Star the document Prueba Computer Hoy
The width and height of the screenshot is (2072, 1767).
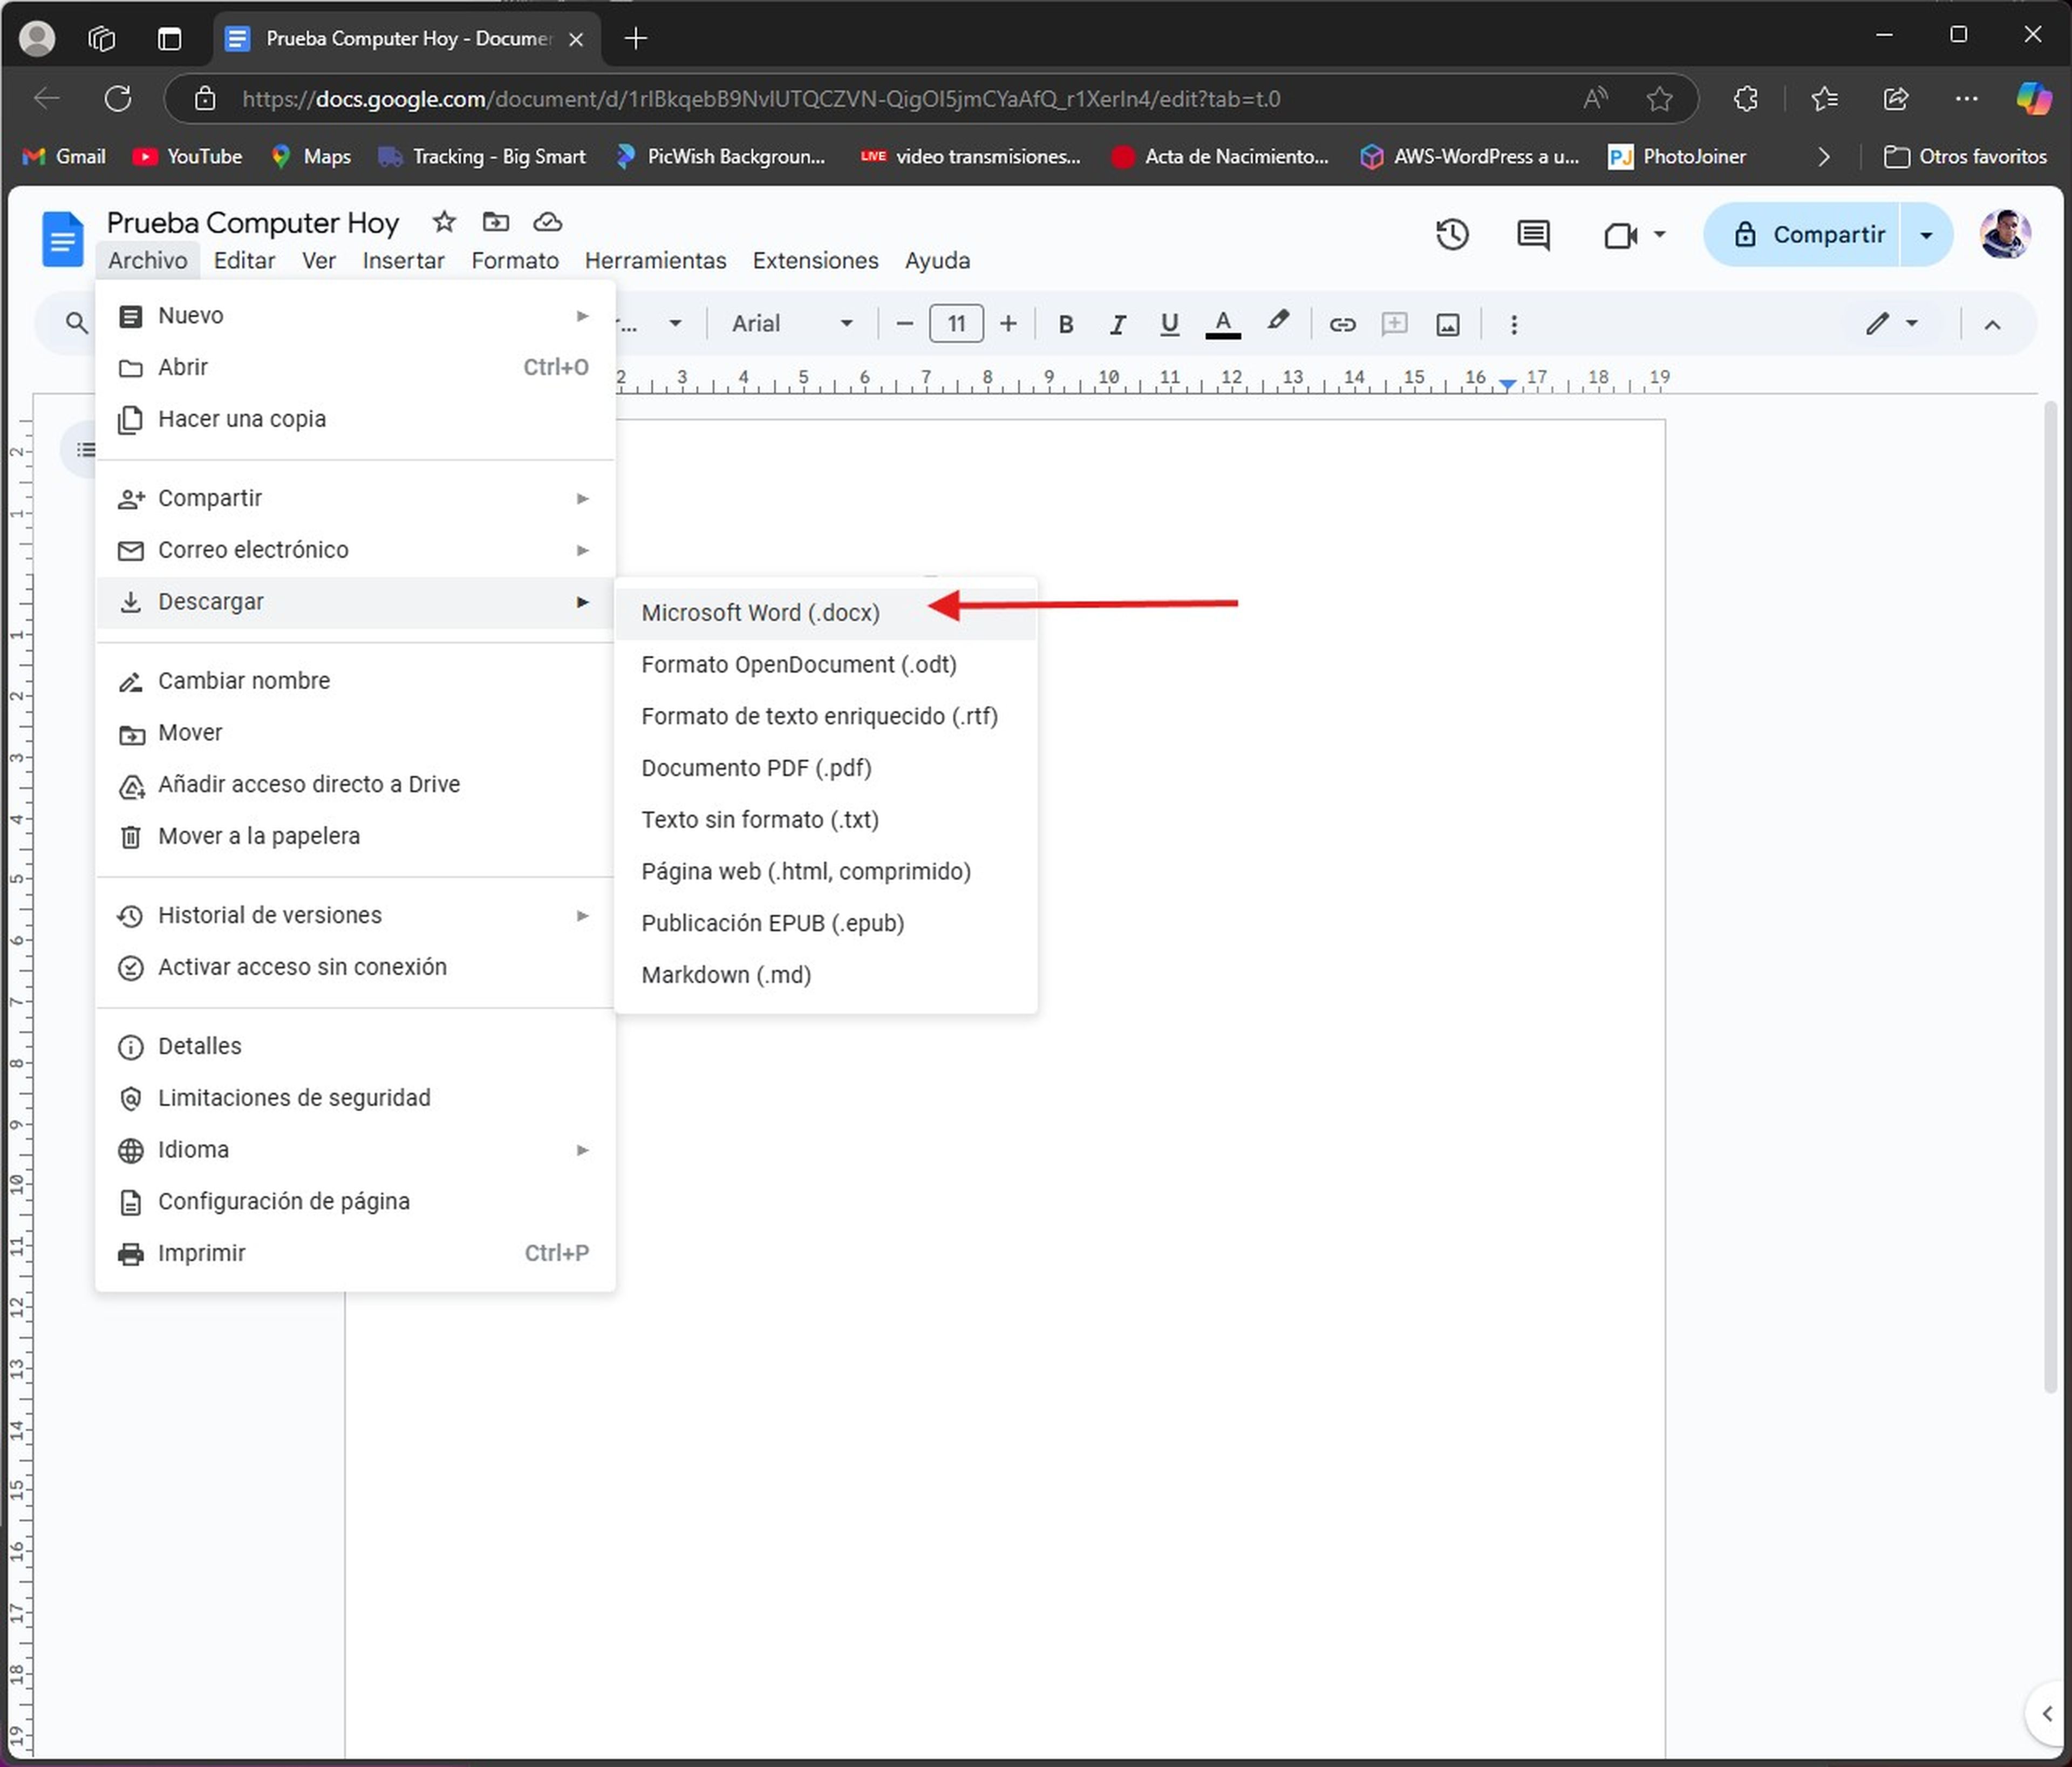(x=444, y=222)
